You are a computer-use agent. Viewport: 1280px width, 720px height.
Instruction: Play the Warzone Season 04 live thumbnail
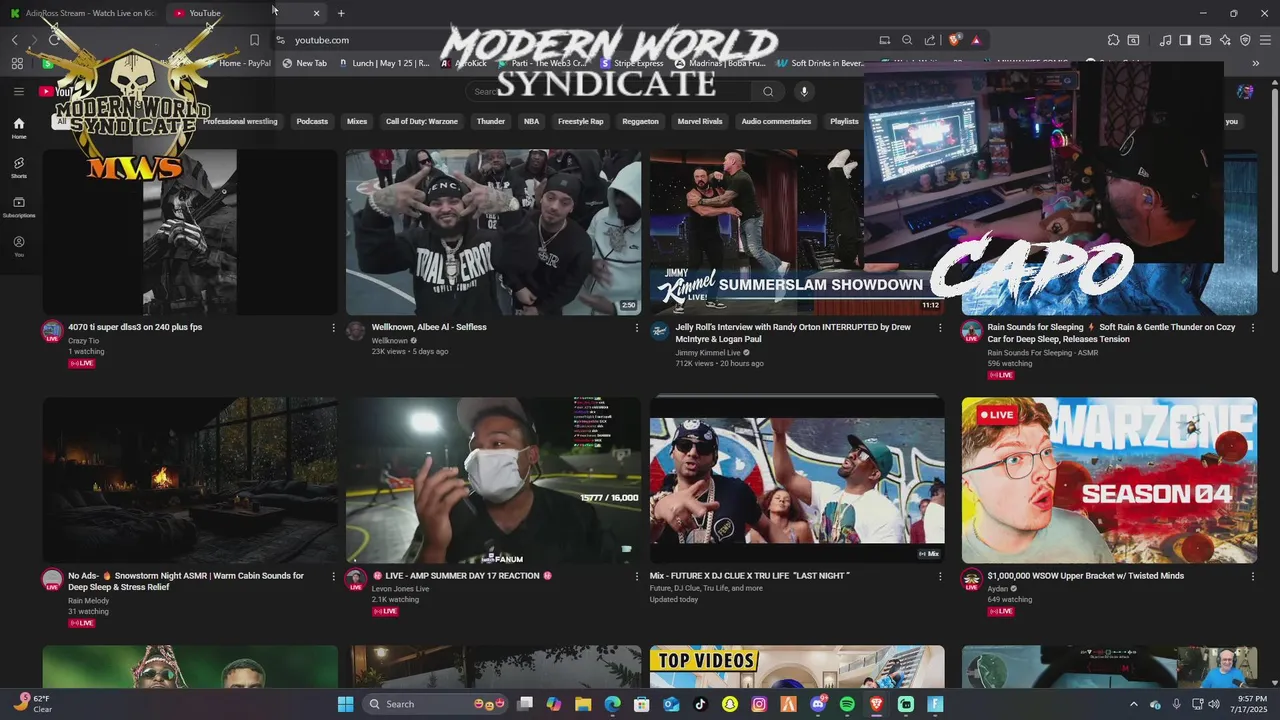click(x=1109, y=480)
